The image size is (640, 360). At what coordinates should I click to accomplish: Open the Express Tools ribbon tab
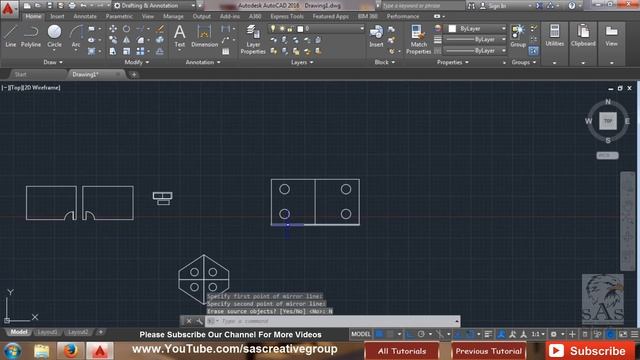[x=287, y=16]
